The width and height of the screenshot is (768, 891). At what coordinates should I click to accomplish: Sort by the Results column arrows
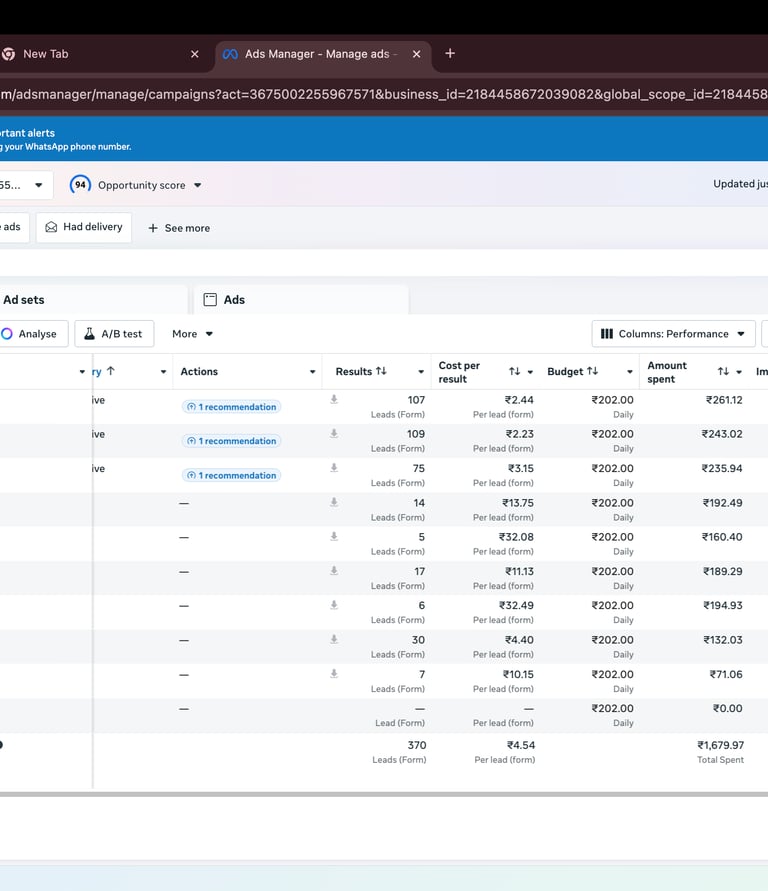[x=381, y=371]
